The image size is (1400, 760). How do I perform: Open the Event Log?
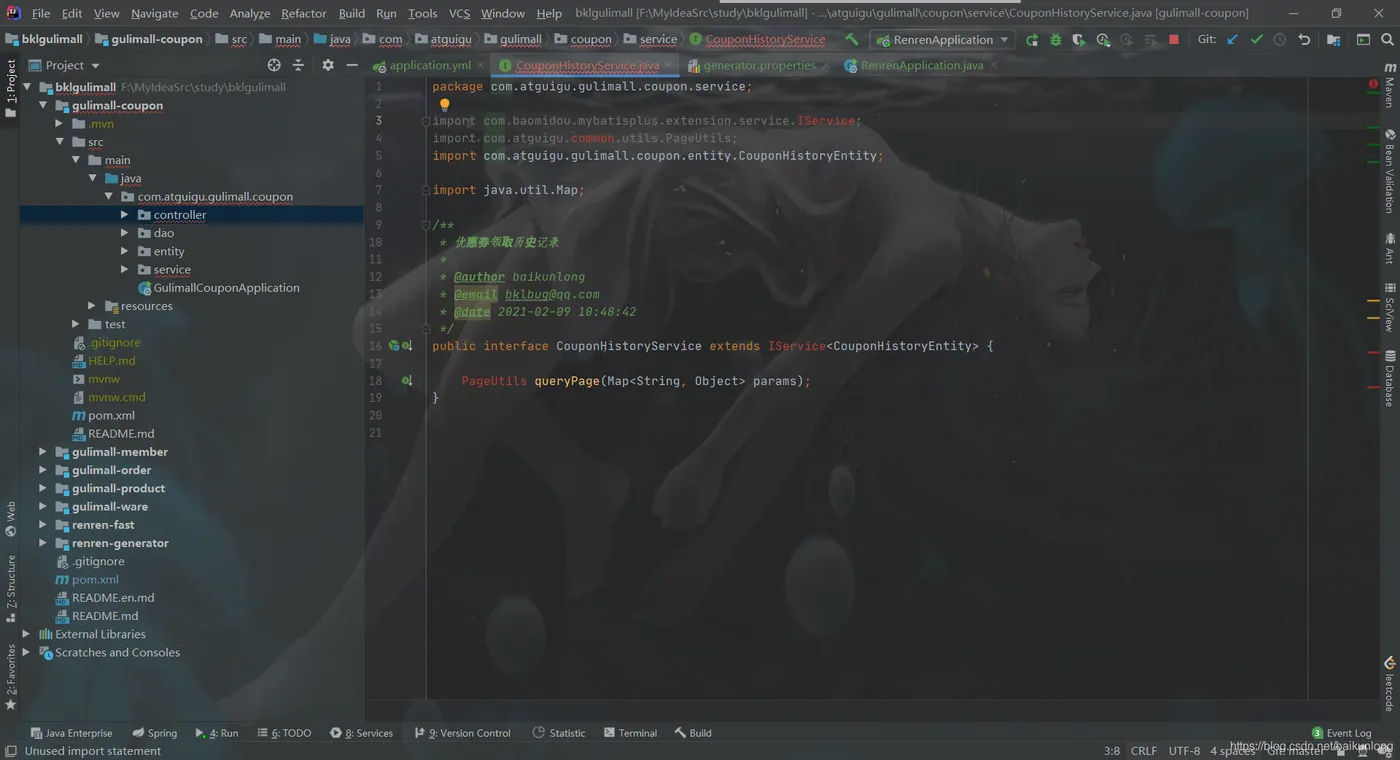[x=1341, y=733]
